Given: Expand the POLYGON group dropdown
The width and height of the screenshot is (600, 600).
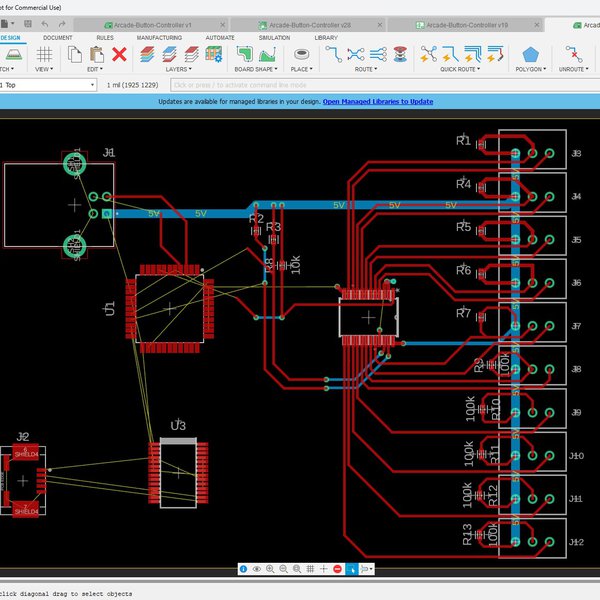Looking at the screenshot, I should click(531, 69).
